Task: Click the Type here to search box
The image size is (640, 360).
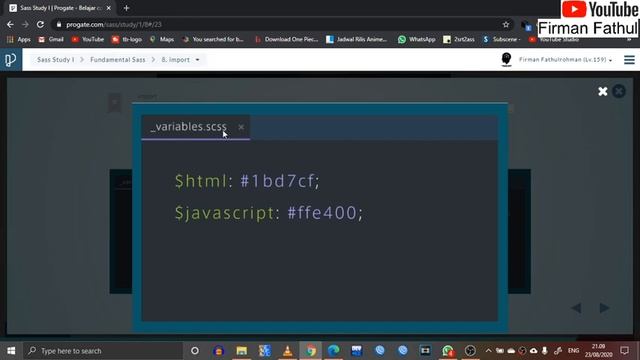Action: pos(103,351)
